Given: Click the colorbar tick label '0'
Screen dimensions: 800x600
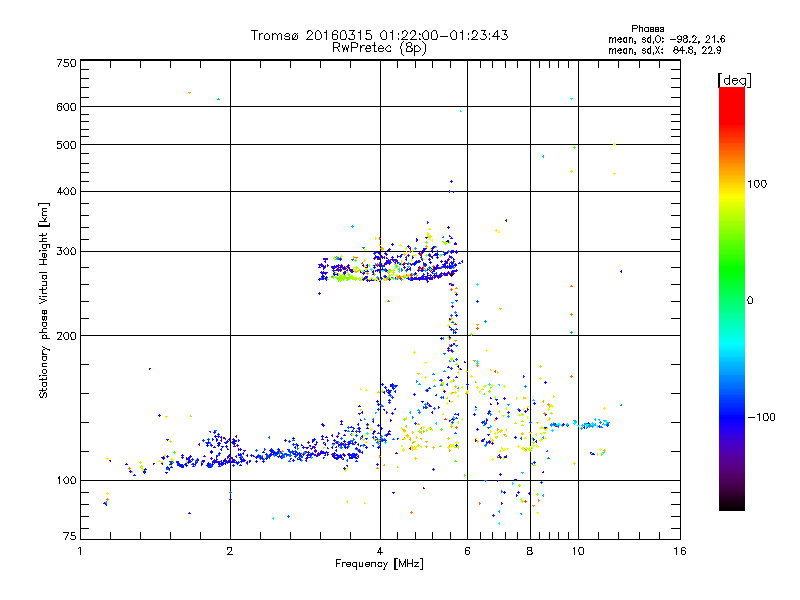Looking at the screenshot, I should 750,301.
